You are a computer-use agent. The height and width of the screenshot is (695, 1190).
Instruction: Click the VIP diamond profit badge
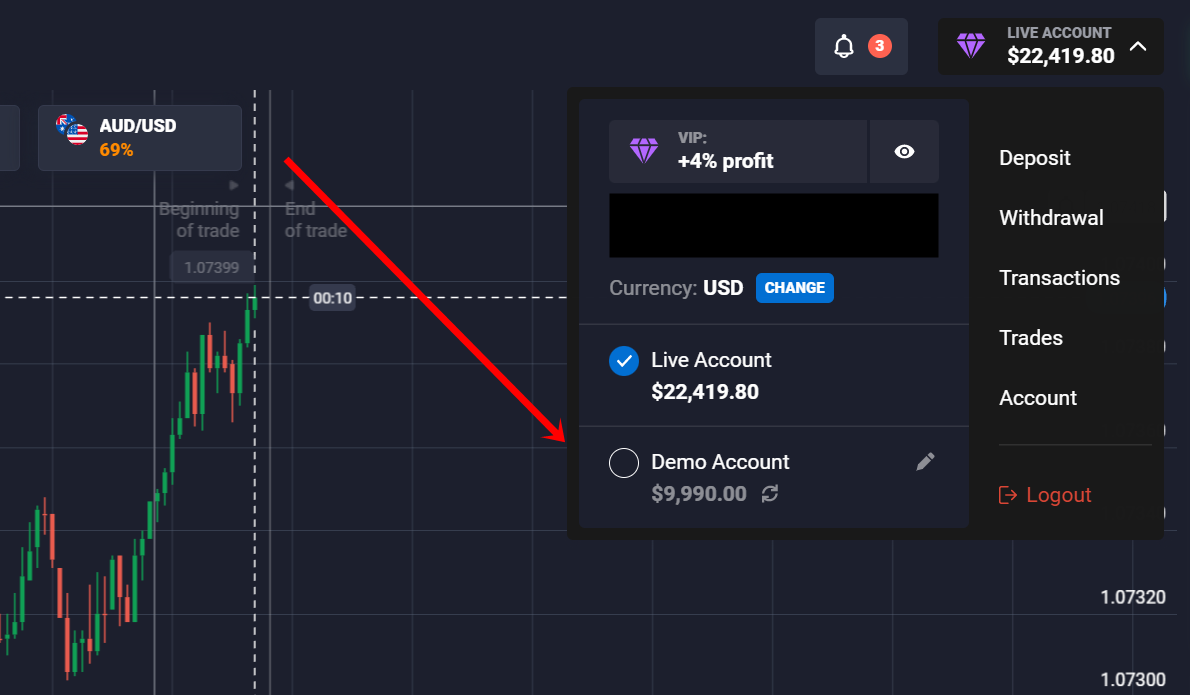pos(737,151)
